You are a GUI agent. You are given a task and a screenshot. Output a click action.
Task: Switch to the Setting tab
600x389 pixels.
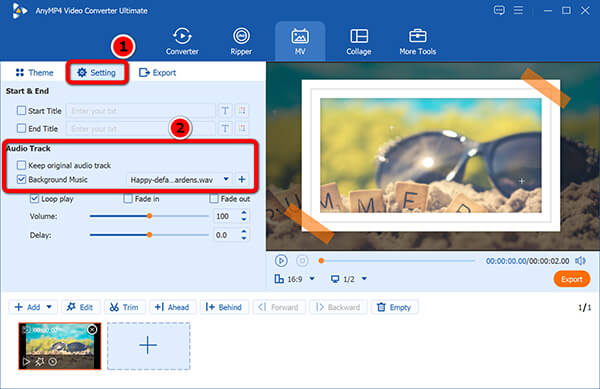coord(96,72)
